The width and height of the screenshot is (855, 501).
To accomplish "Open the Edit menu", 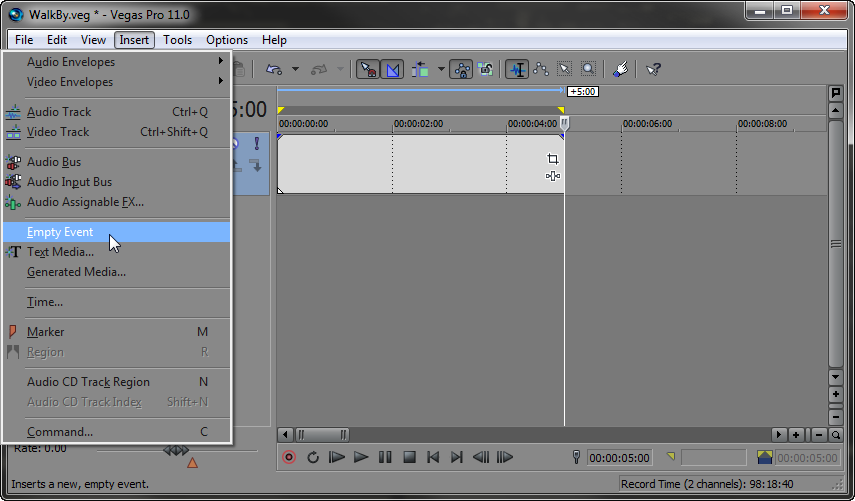I will point(57,40).
